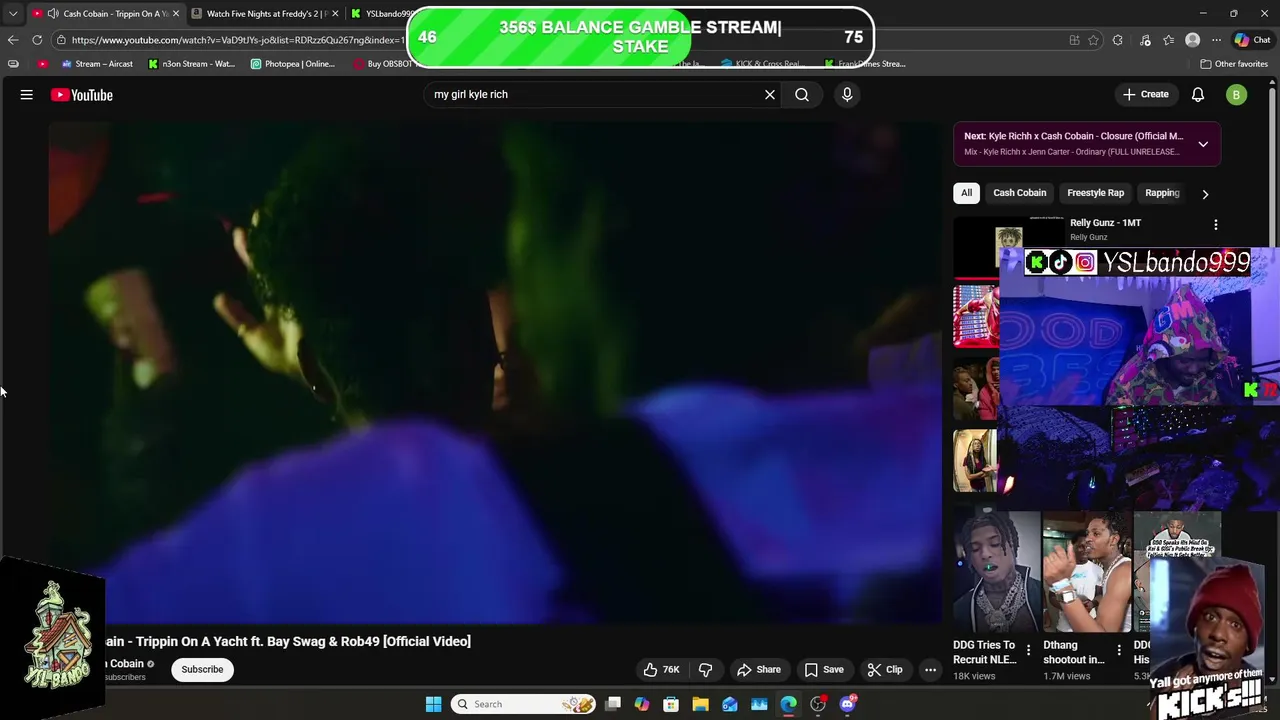Switch to Cash Cobain - Trippin tab
Image resolution: width=1280 pixels, height=720 pixels.
(x=105, y=14)
